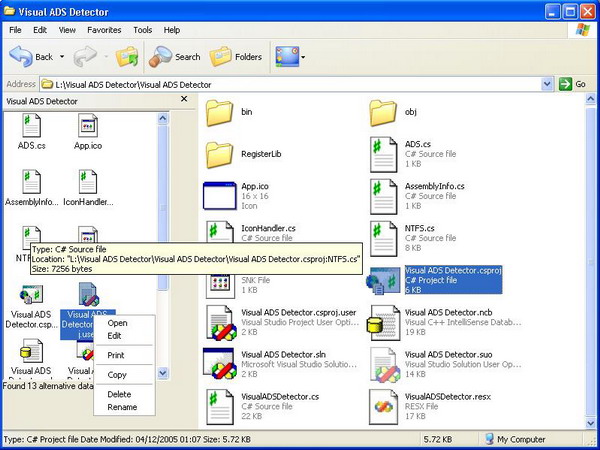This screenshot has width=600, height=450.
Task: Select the Visual ADS Detector.csproj.user icon
Action: click(x=221, y=322)
